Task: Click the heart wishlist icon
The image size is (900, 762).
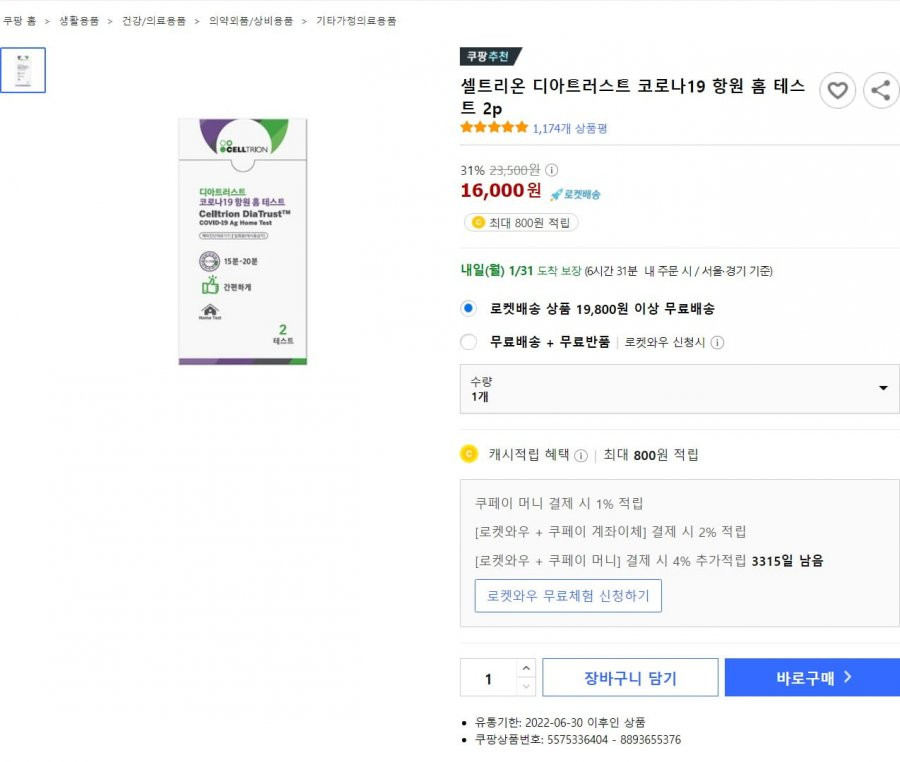Action: [837, 90]
